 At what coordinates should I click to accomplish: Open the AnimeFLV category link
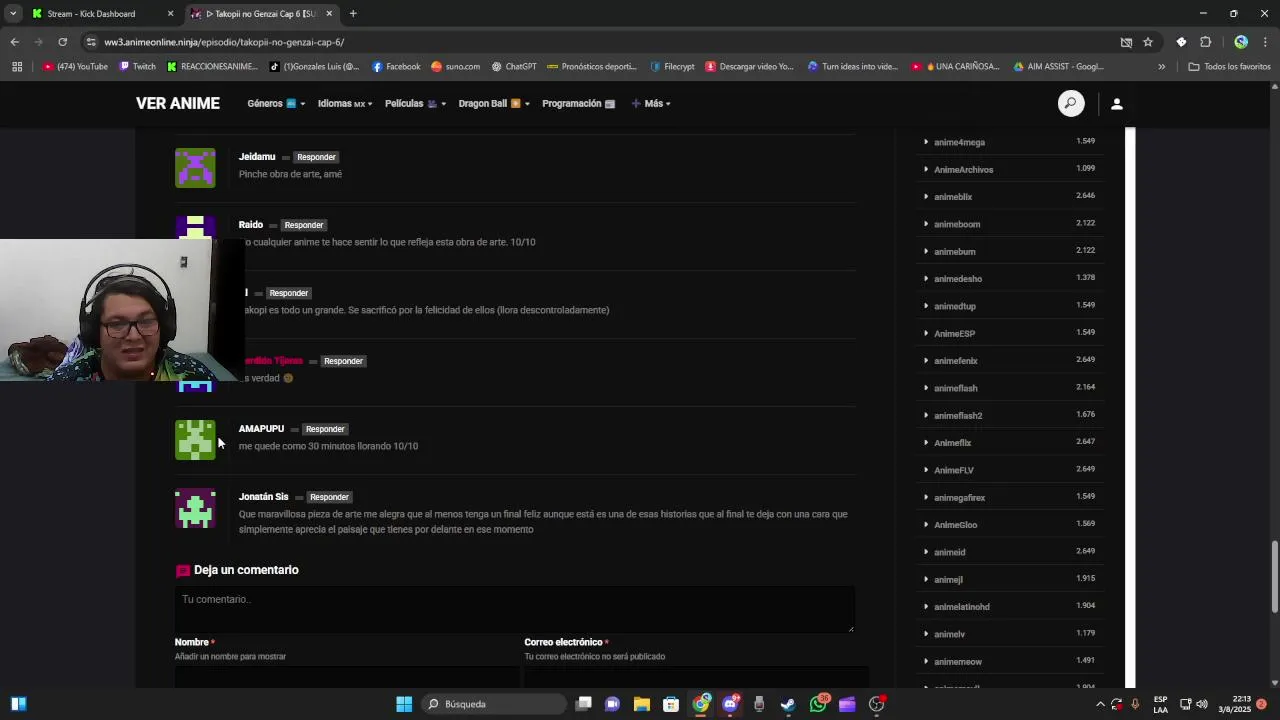(953, 470)
